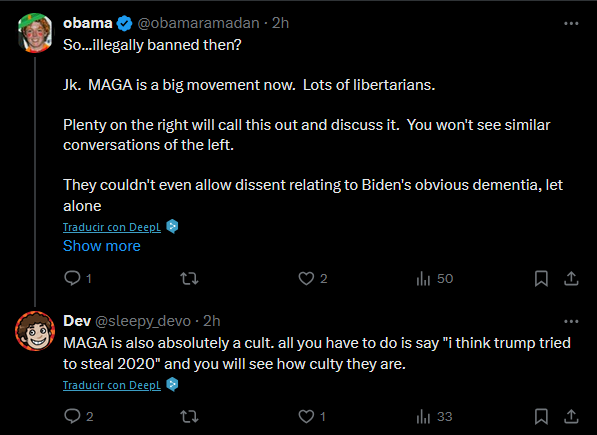The image size is (597, 435).
Task: Share Dev's tweet
Action: pyautogui.click(x=571, y=416)
